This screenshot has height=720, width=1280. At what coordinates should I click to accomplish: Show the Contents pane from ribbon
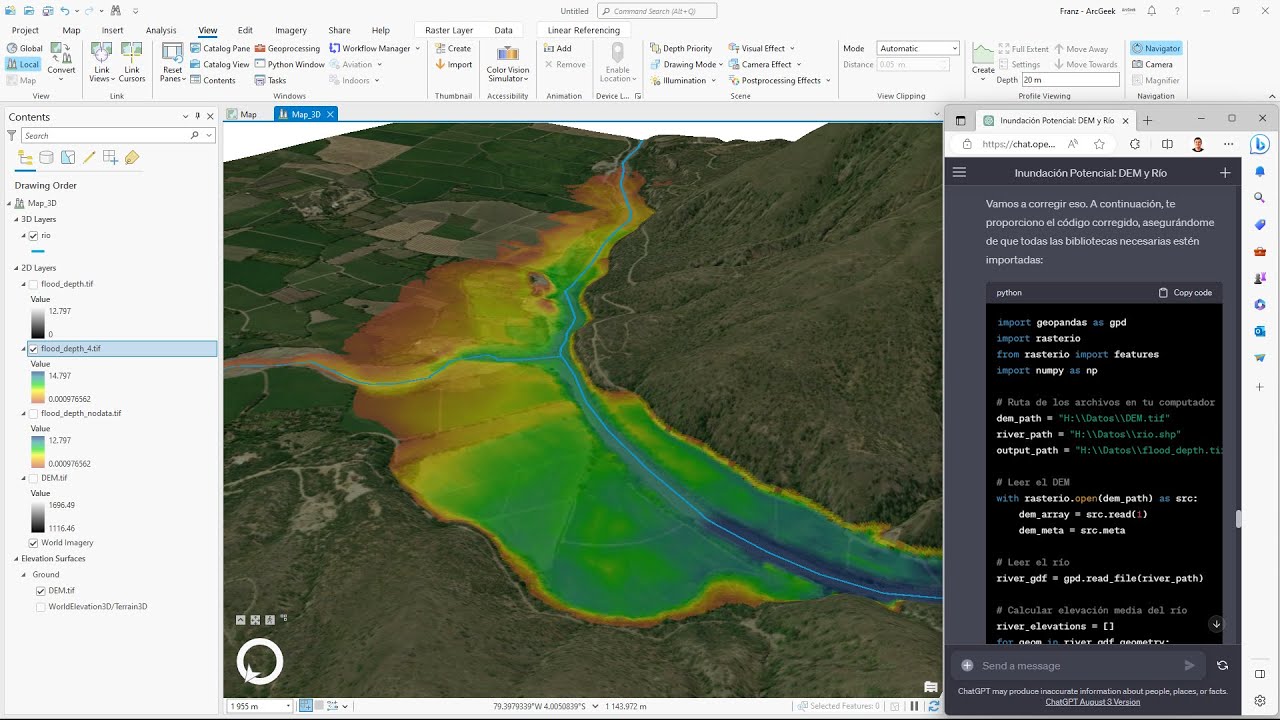[213, 80]
